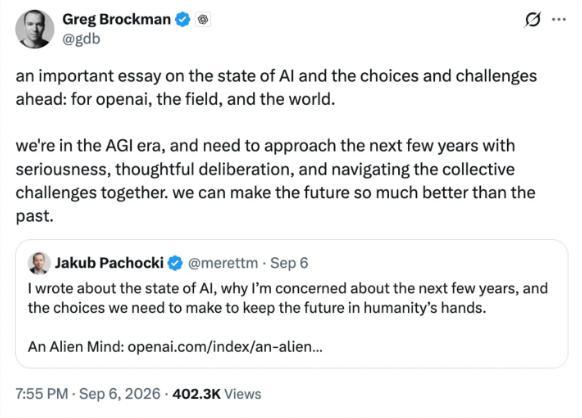Click the 'we're in the AGI era' paragraph

point(275,181)
